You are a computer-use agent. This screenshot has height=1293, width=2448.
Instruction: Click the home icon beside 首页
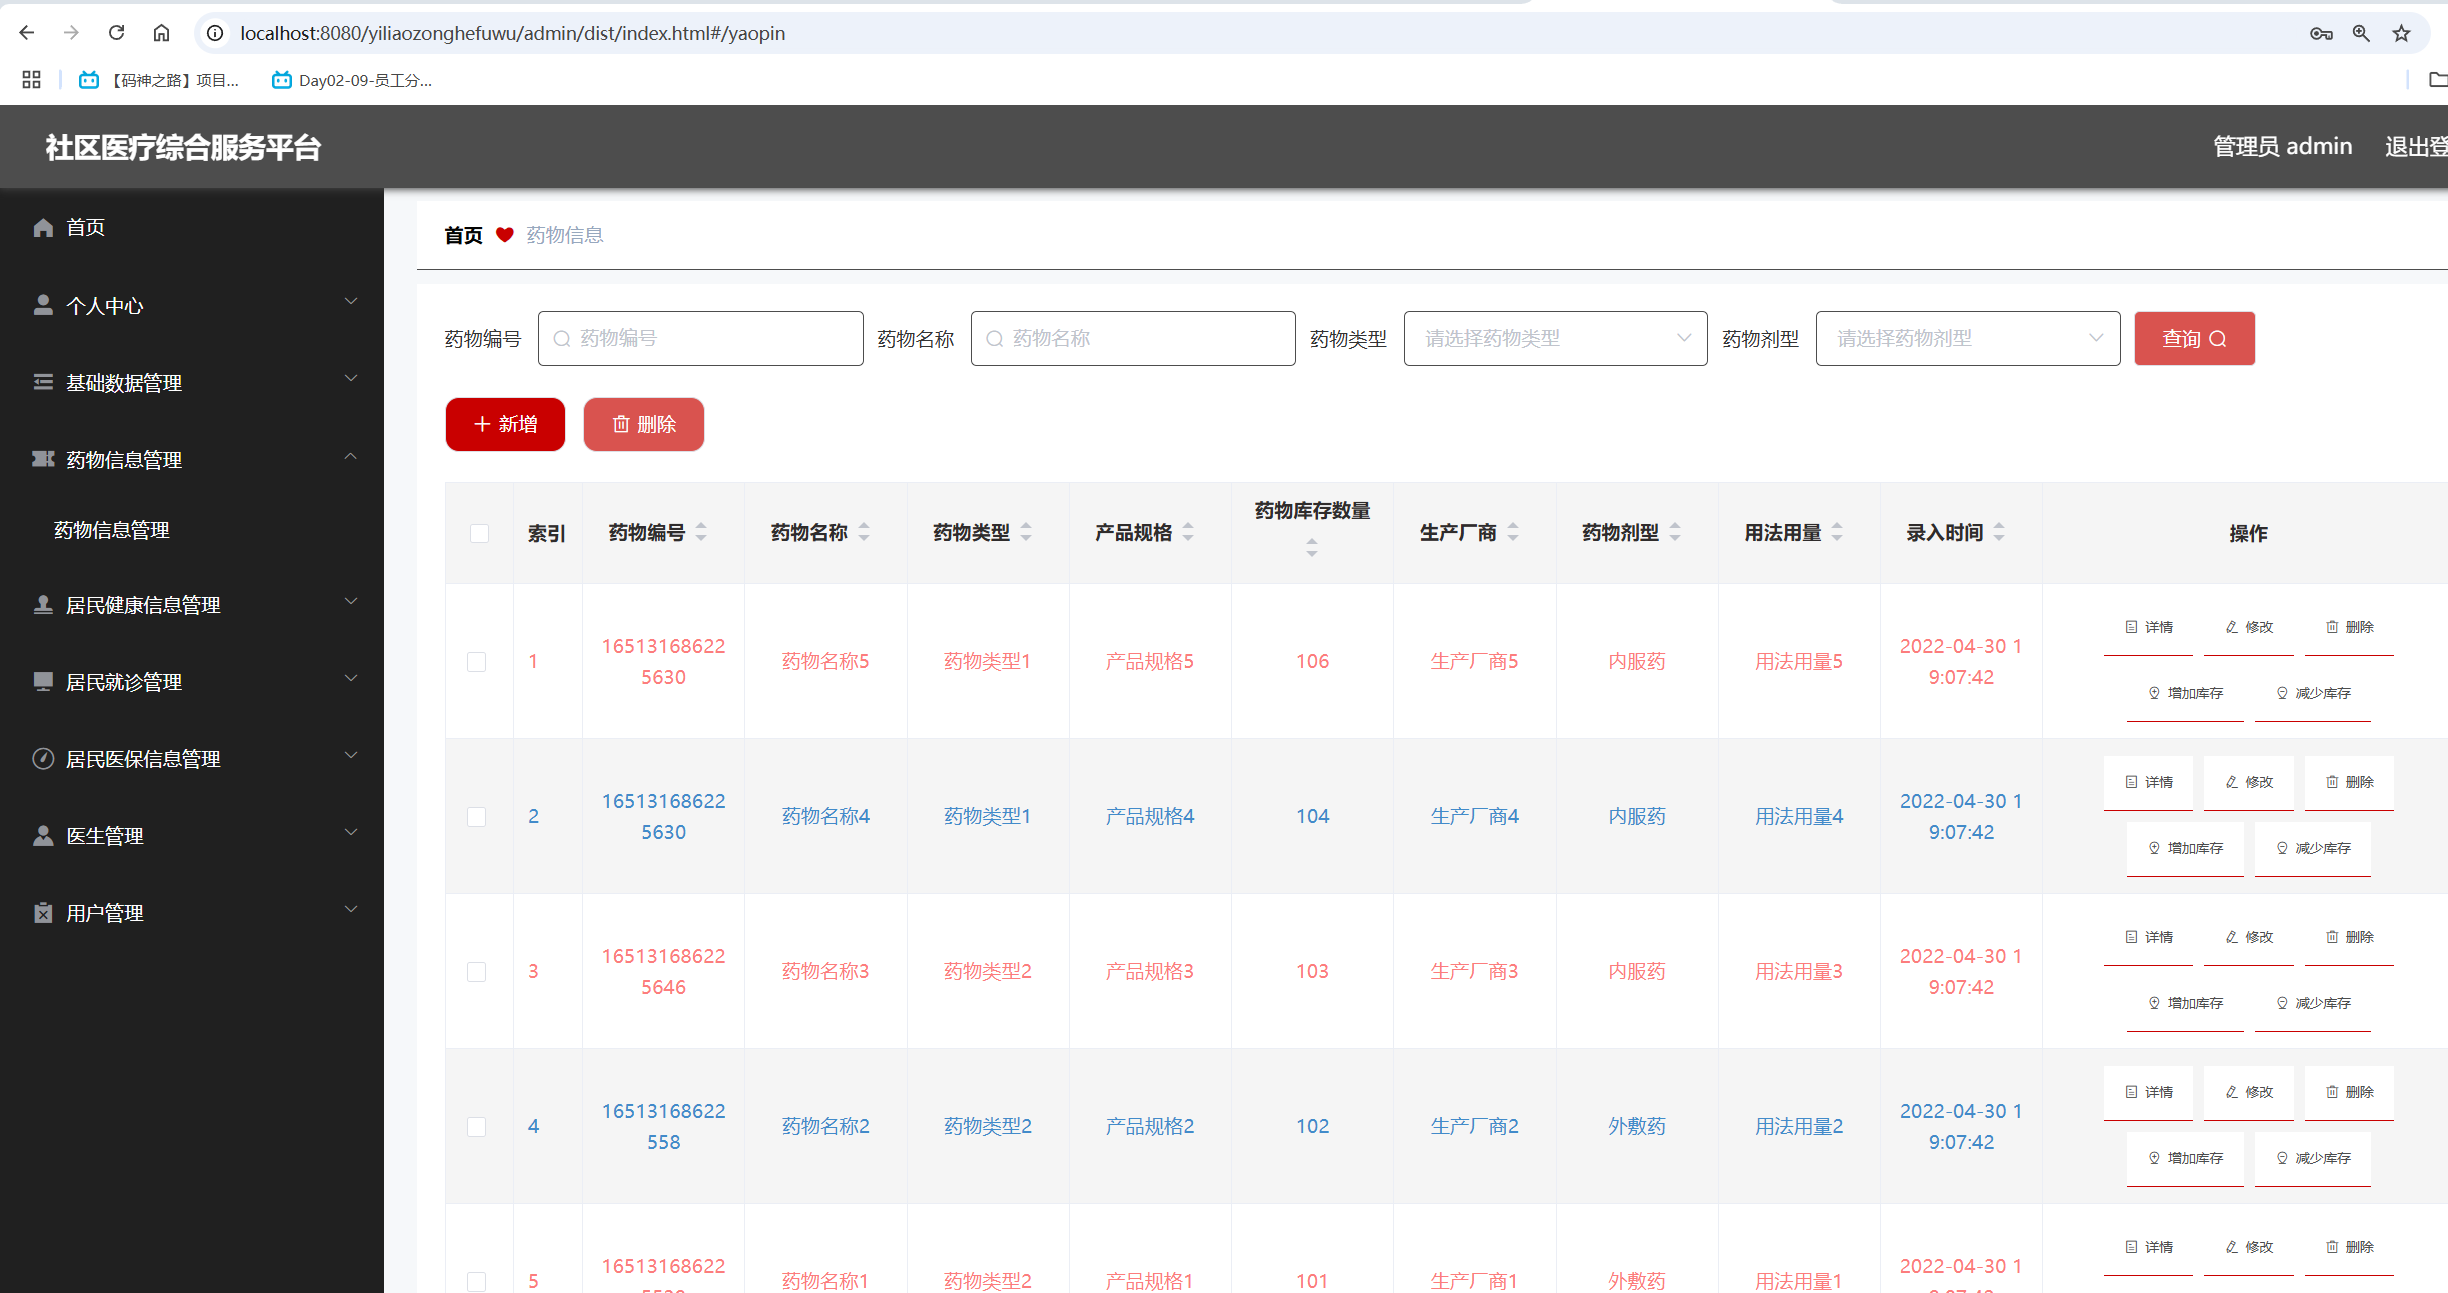[x=43, y=227]
